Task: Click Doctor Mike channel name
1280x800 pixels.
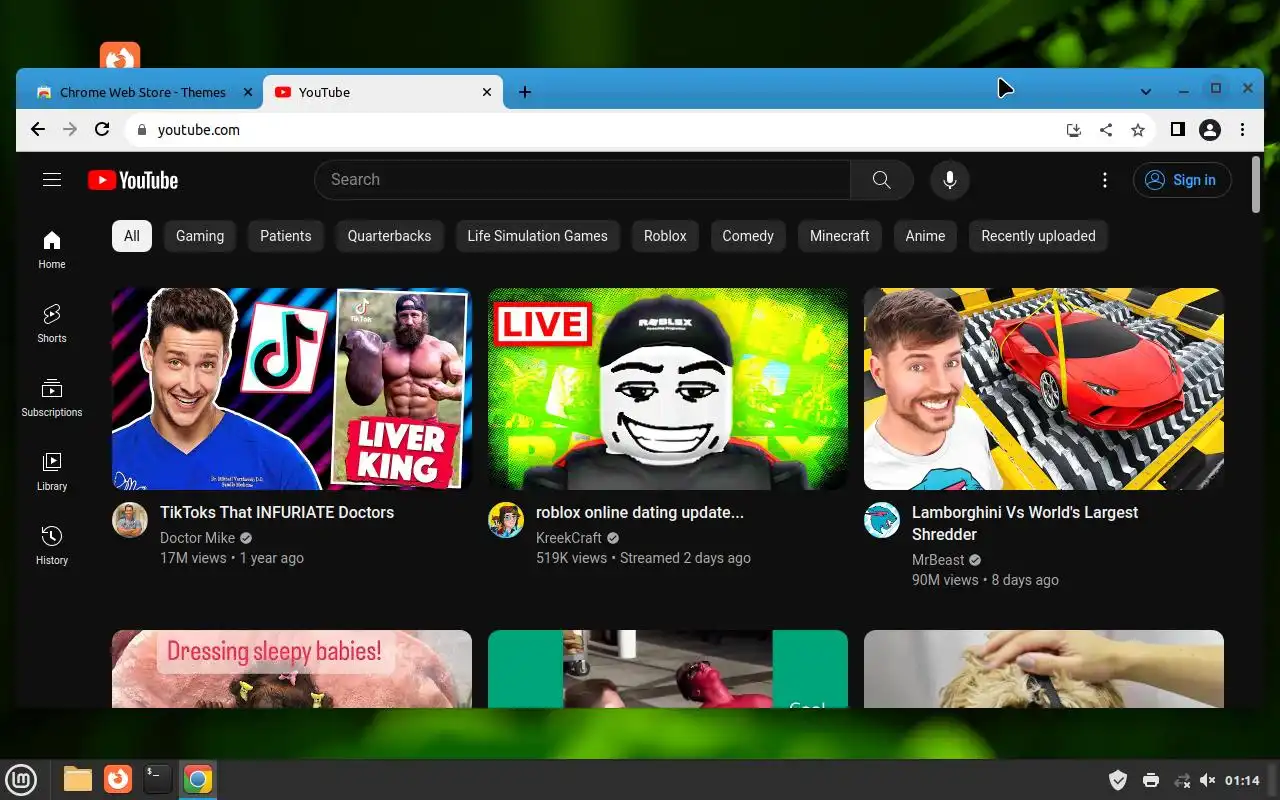Action: click(197, 538)
